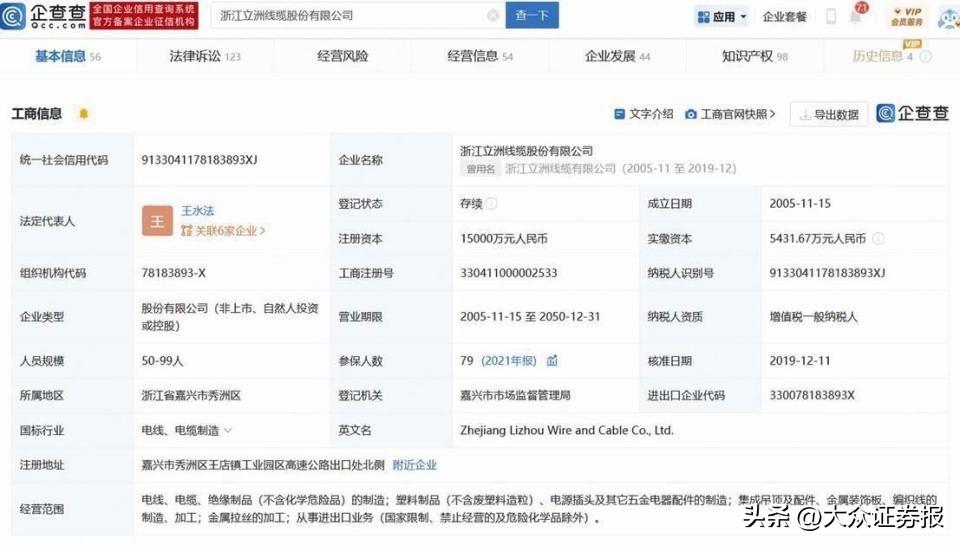Switch to 基本信息 tab
The width and height of the screenshot is (960, 545).
click(67, 56)
